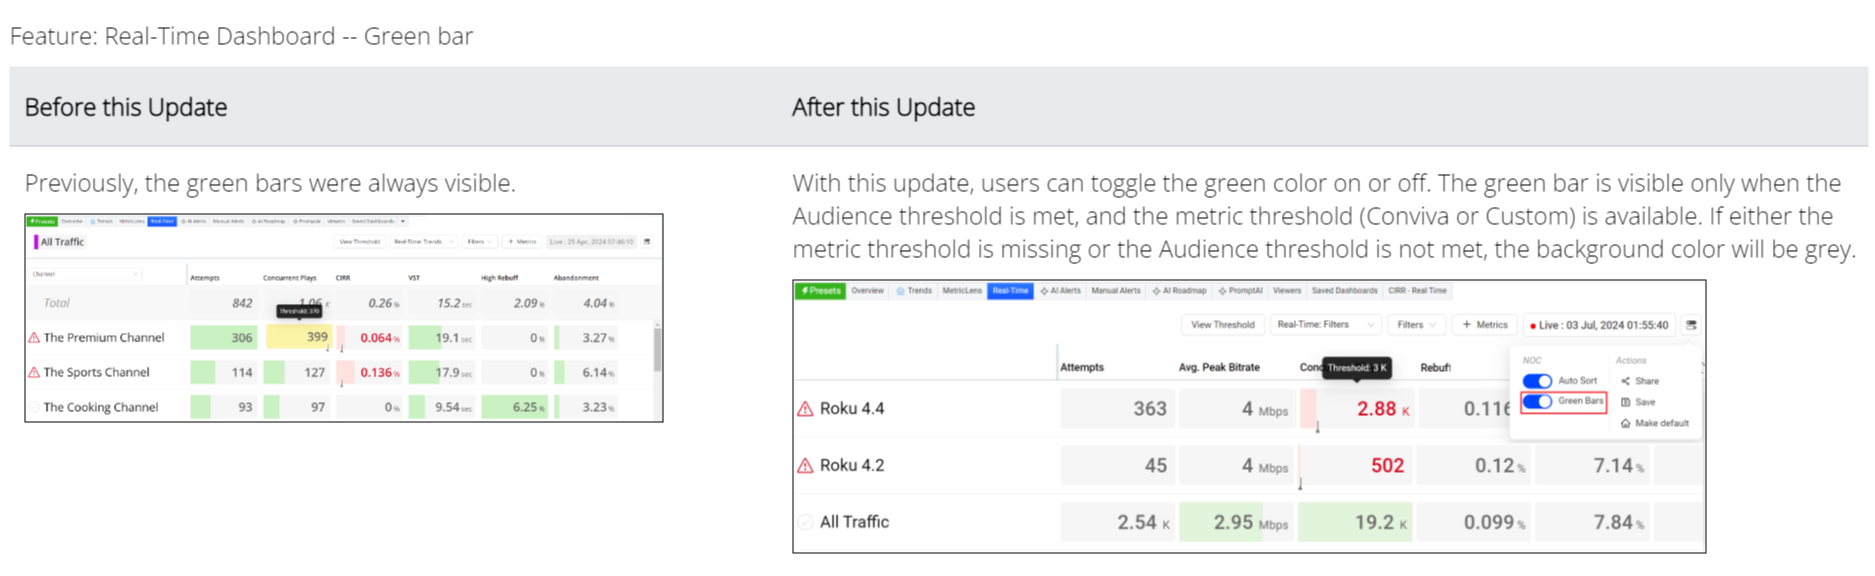The image size is (1875, 576).
Task: Expand the Filters dropdown in right dashboard
Action: (1417, 325)
